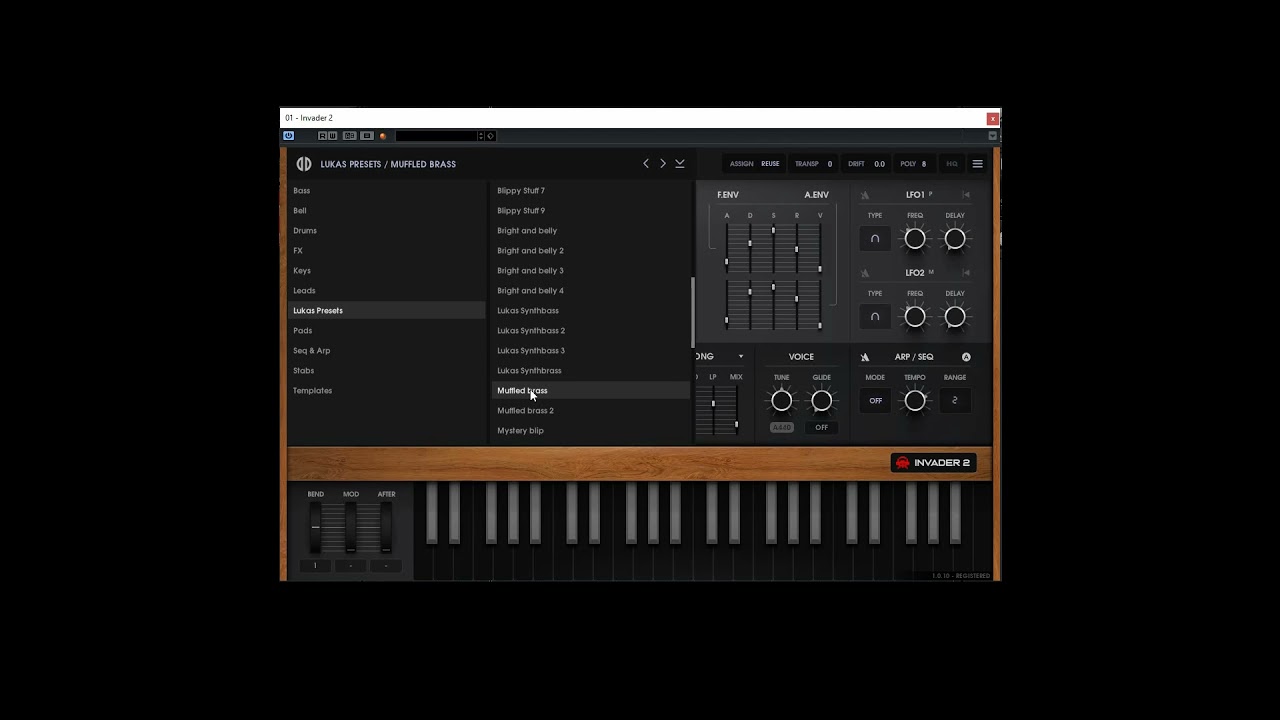Toggle ASSIGN REUSE mode
The width and height of the screenshot is (1280, 720).
pyautogui.click(x=755, y=164)
